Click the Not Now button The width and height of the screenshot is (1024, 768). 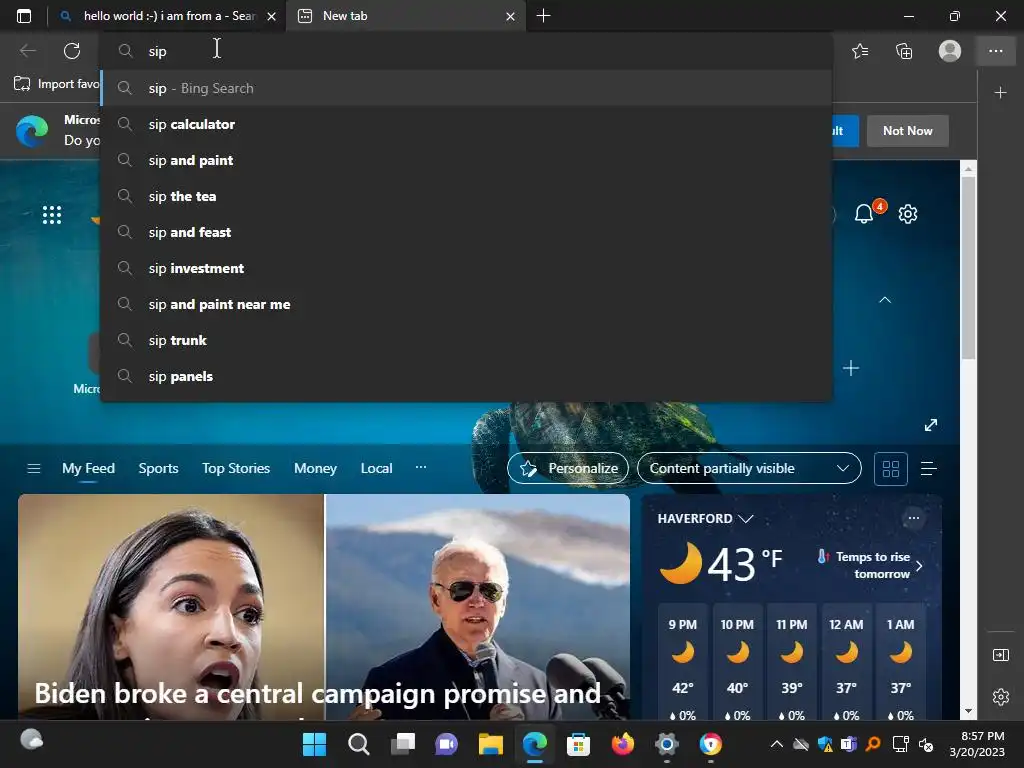908,131
